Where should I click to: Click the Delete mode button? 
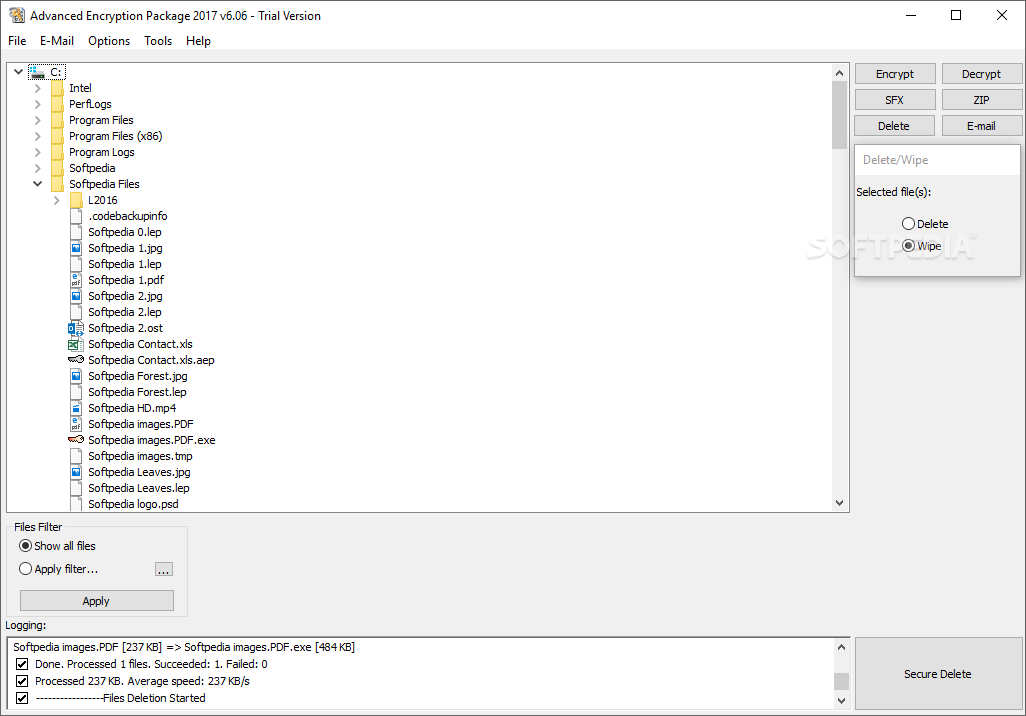895,126
